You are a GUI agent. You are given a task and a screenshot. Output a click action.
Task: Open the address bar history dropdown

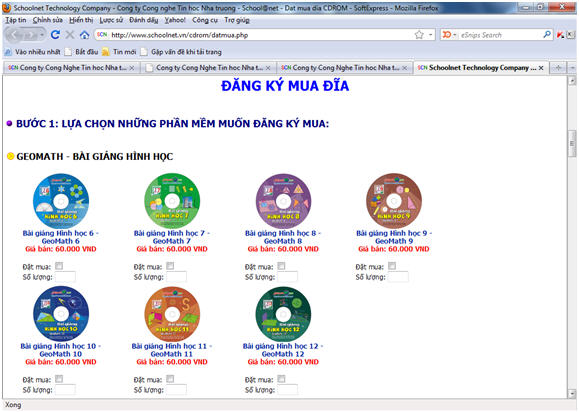pos(431,35)
